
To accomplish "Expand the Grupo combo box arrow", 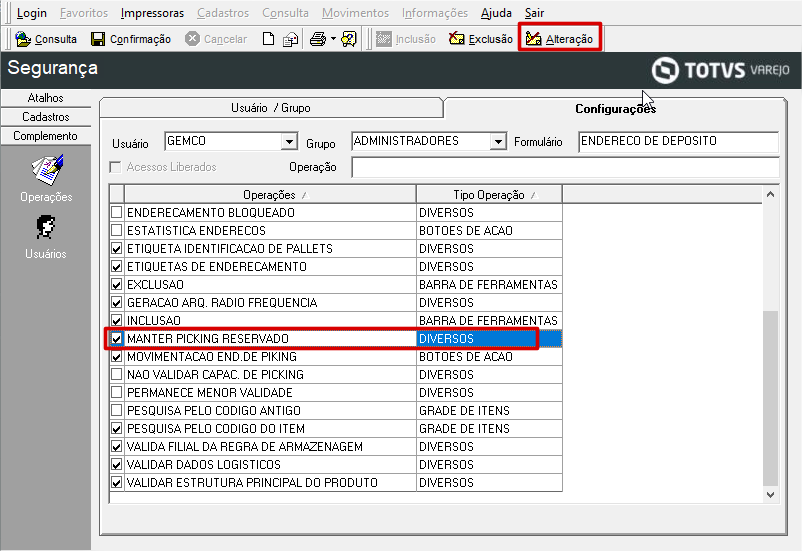I will pyautogui.click(x=498, y=141).
